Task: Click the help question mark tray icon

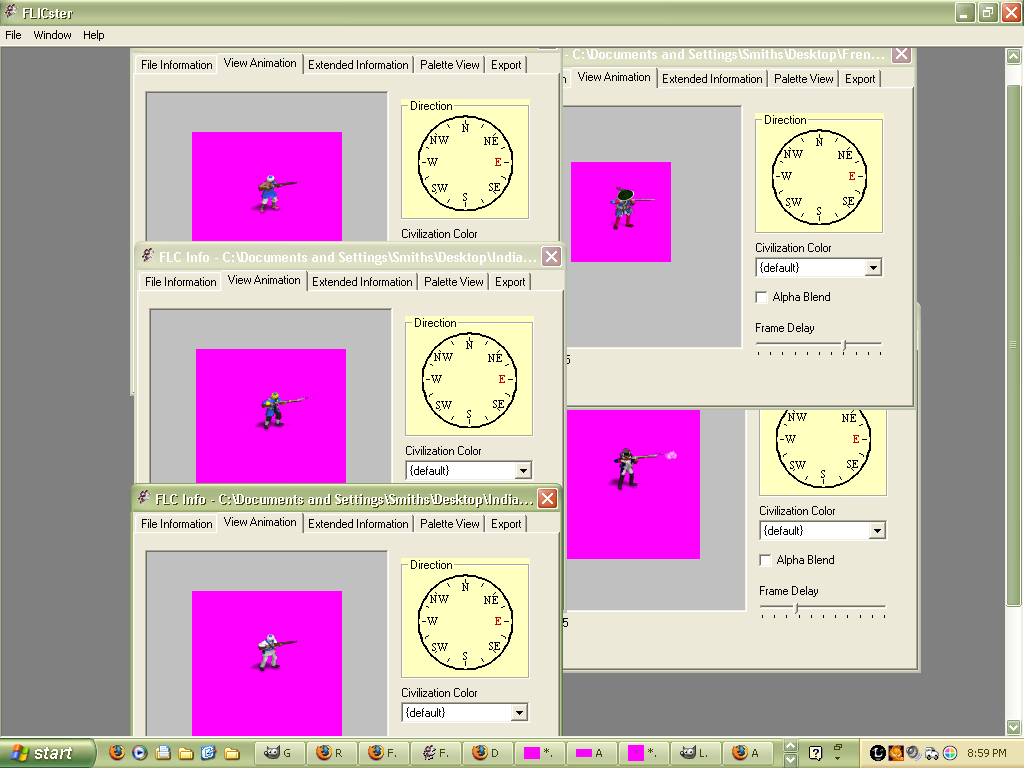Action: click(816, 753)
